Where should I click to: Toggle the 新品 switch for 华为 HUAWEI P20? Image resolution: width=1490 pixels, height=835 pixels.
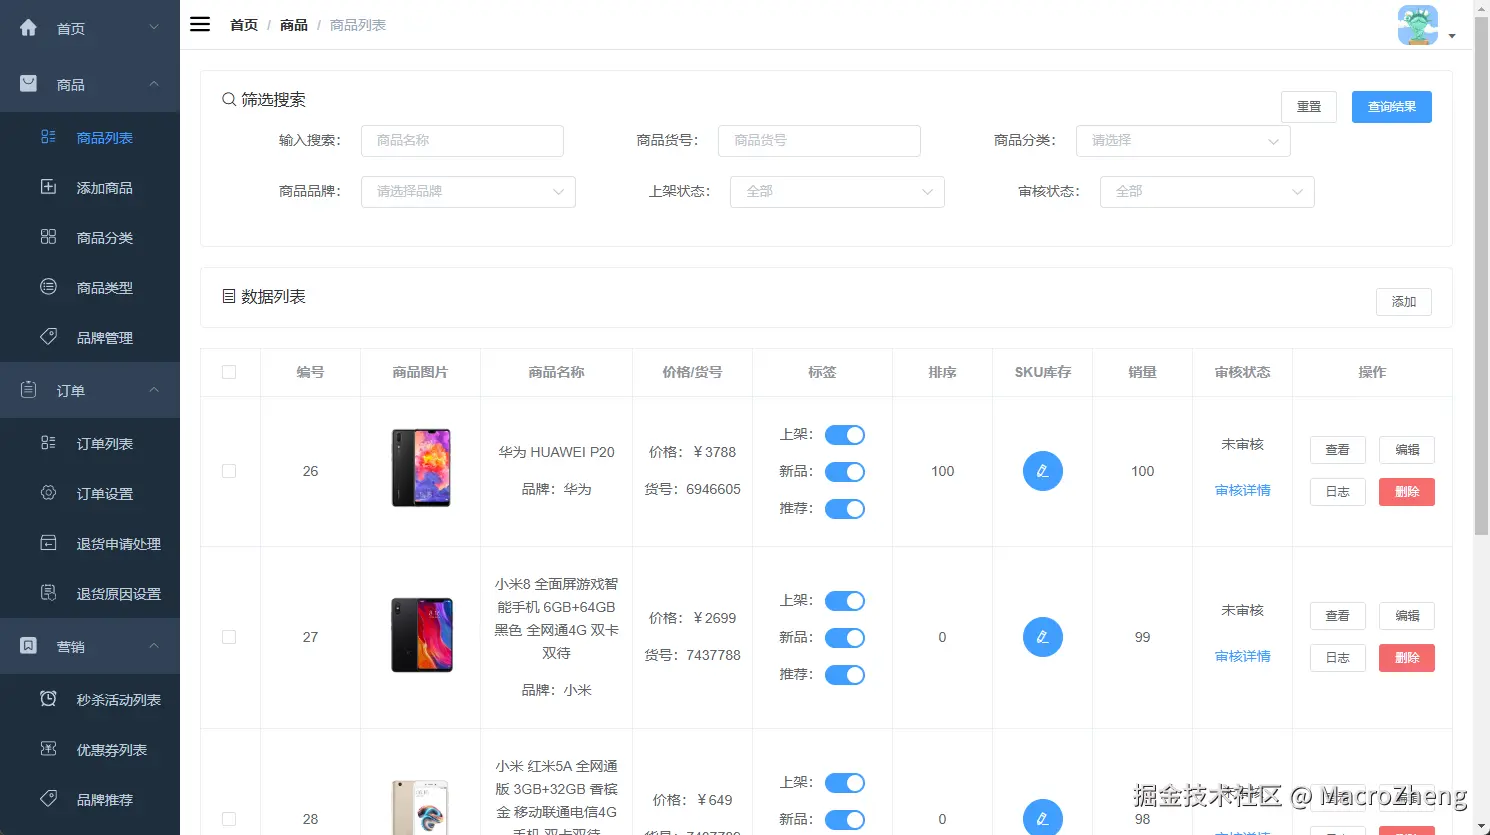[x=845, y=472]
